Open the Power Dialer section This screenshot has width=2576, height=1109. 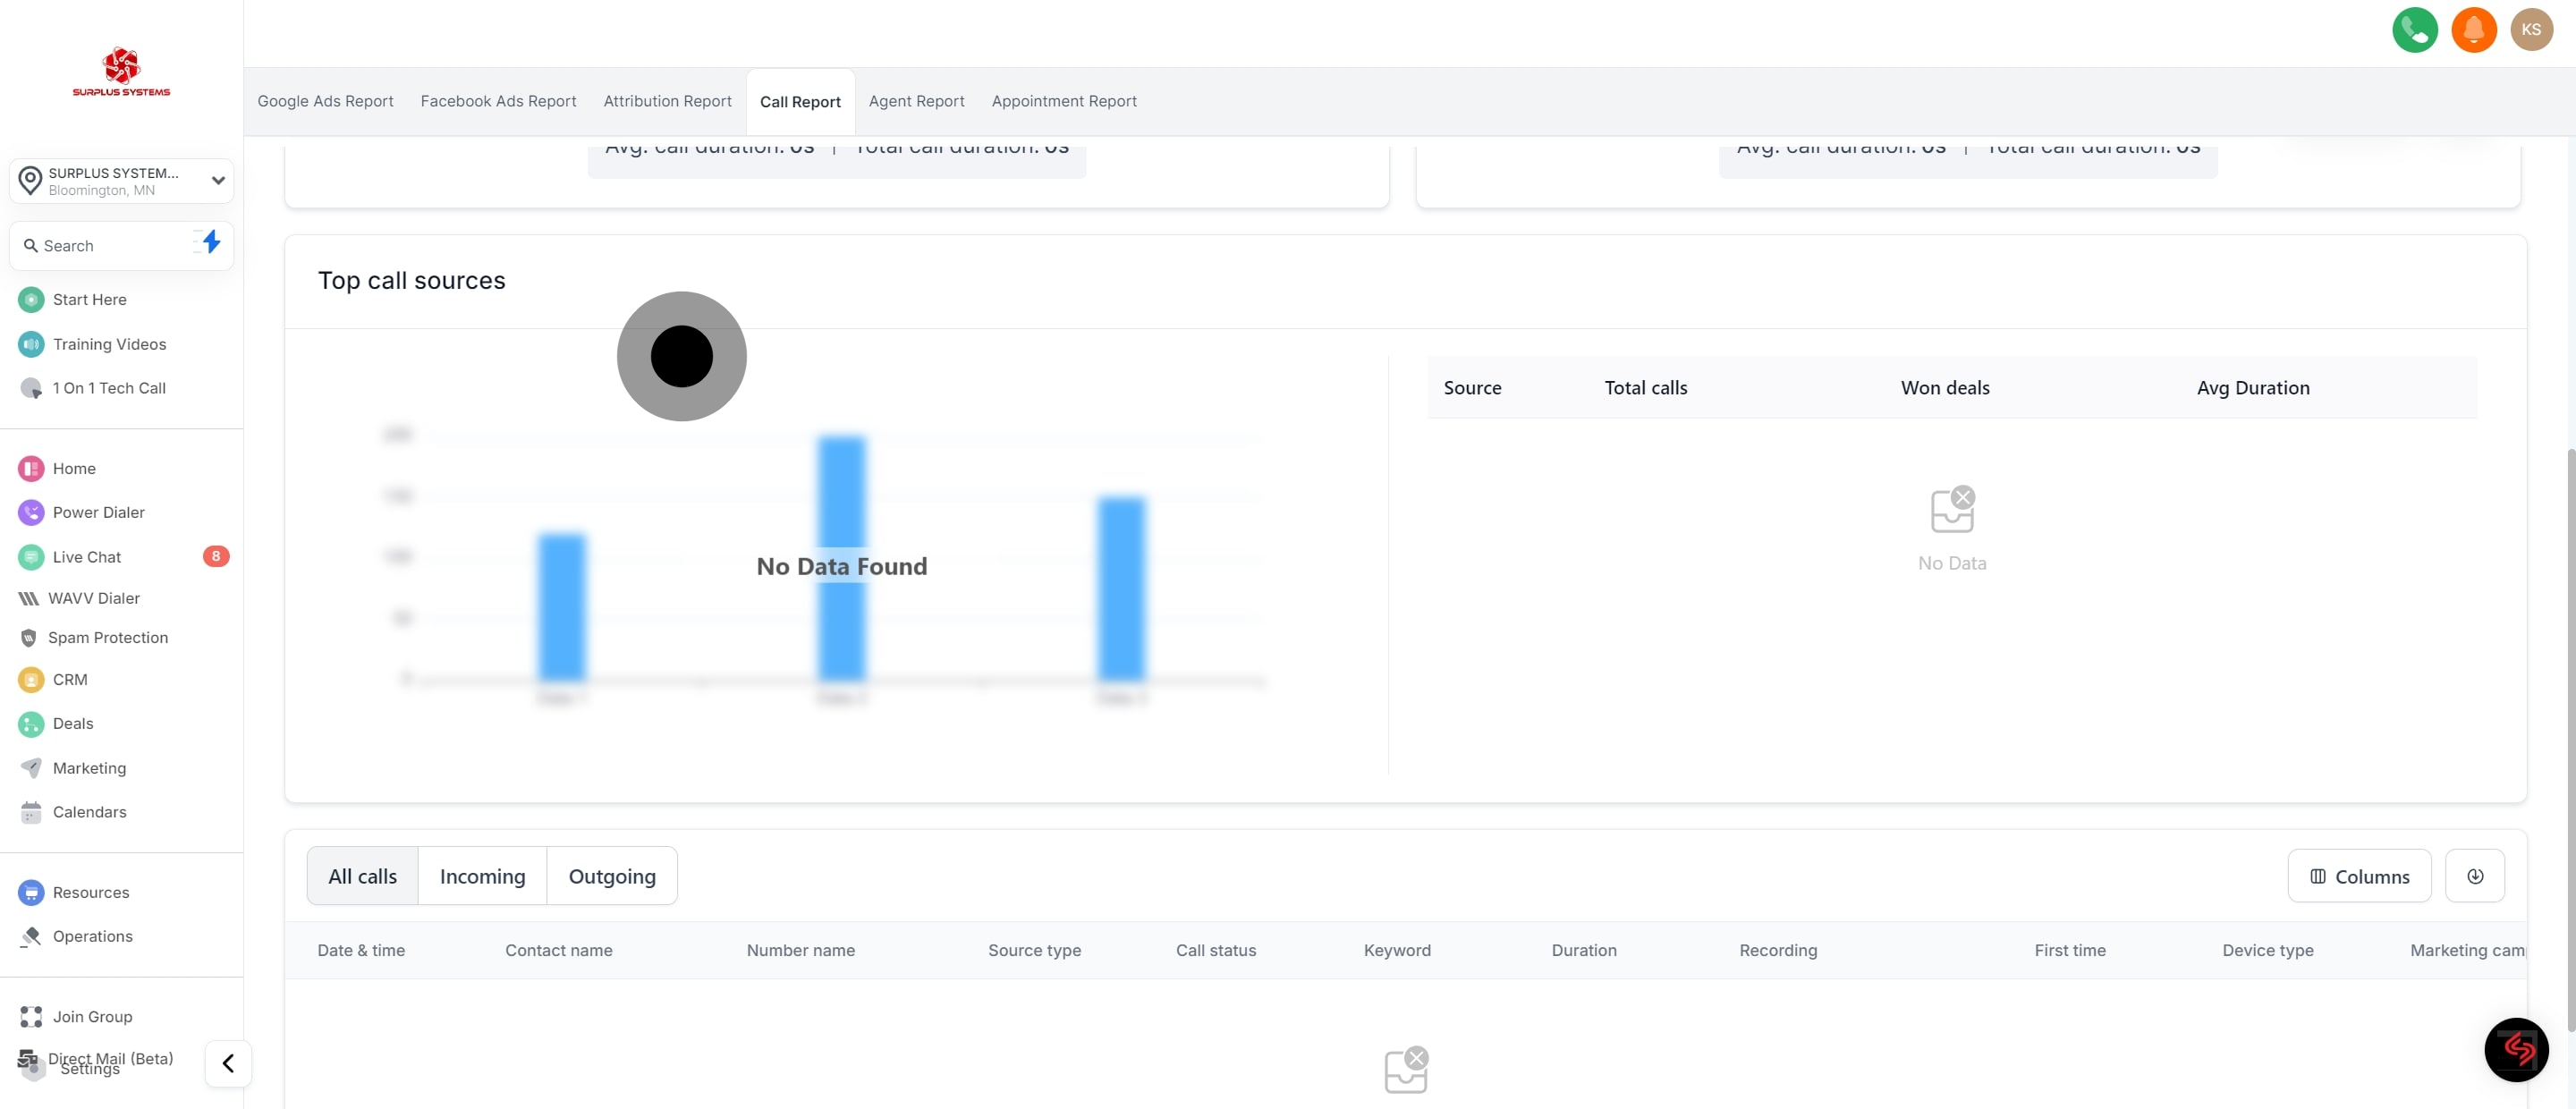point(98,512)
